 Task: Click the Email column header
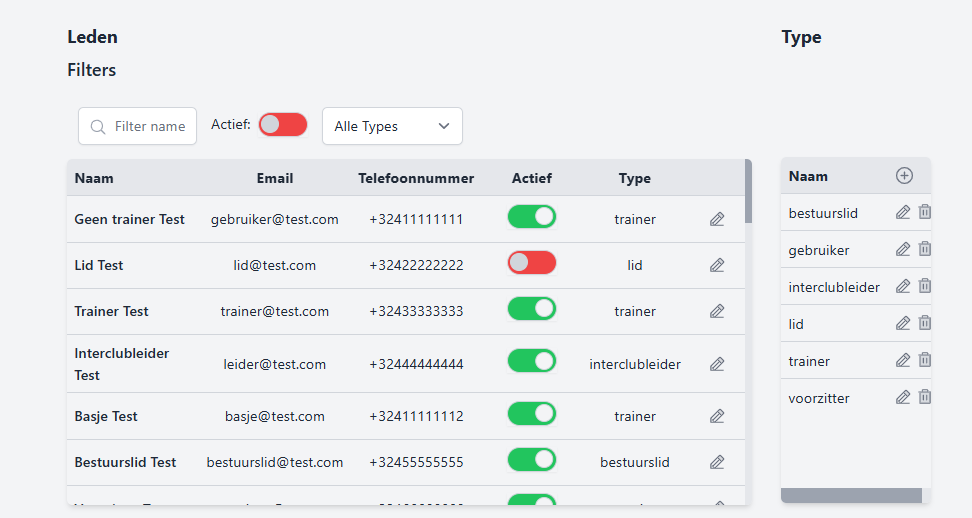click(275, 178)
